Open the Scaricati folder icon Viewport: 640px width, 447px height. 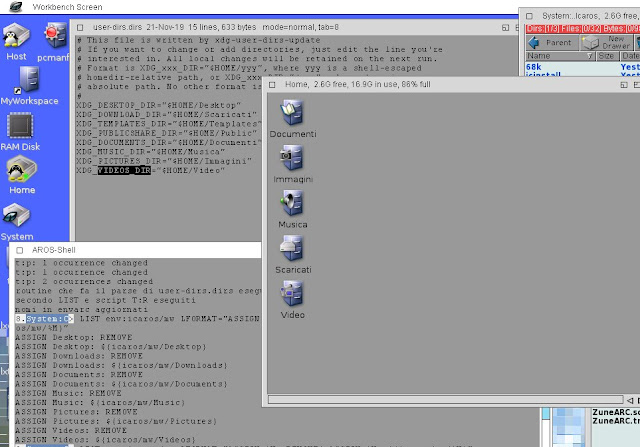293,255
